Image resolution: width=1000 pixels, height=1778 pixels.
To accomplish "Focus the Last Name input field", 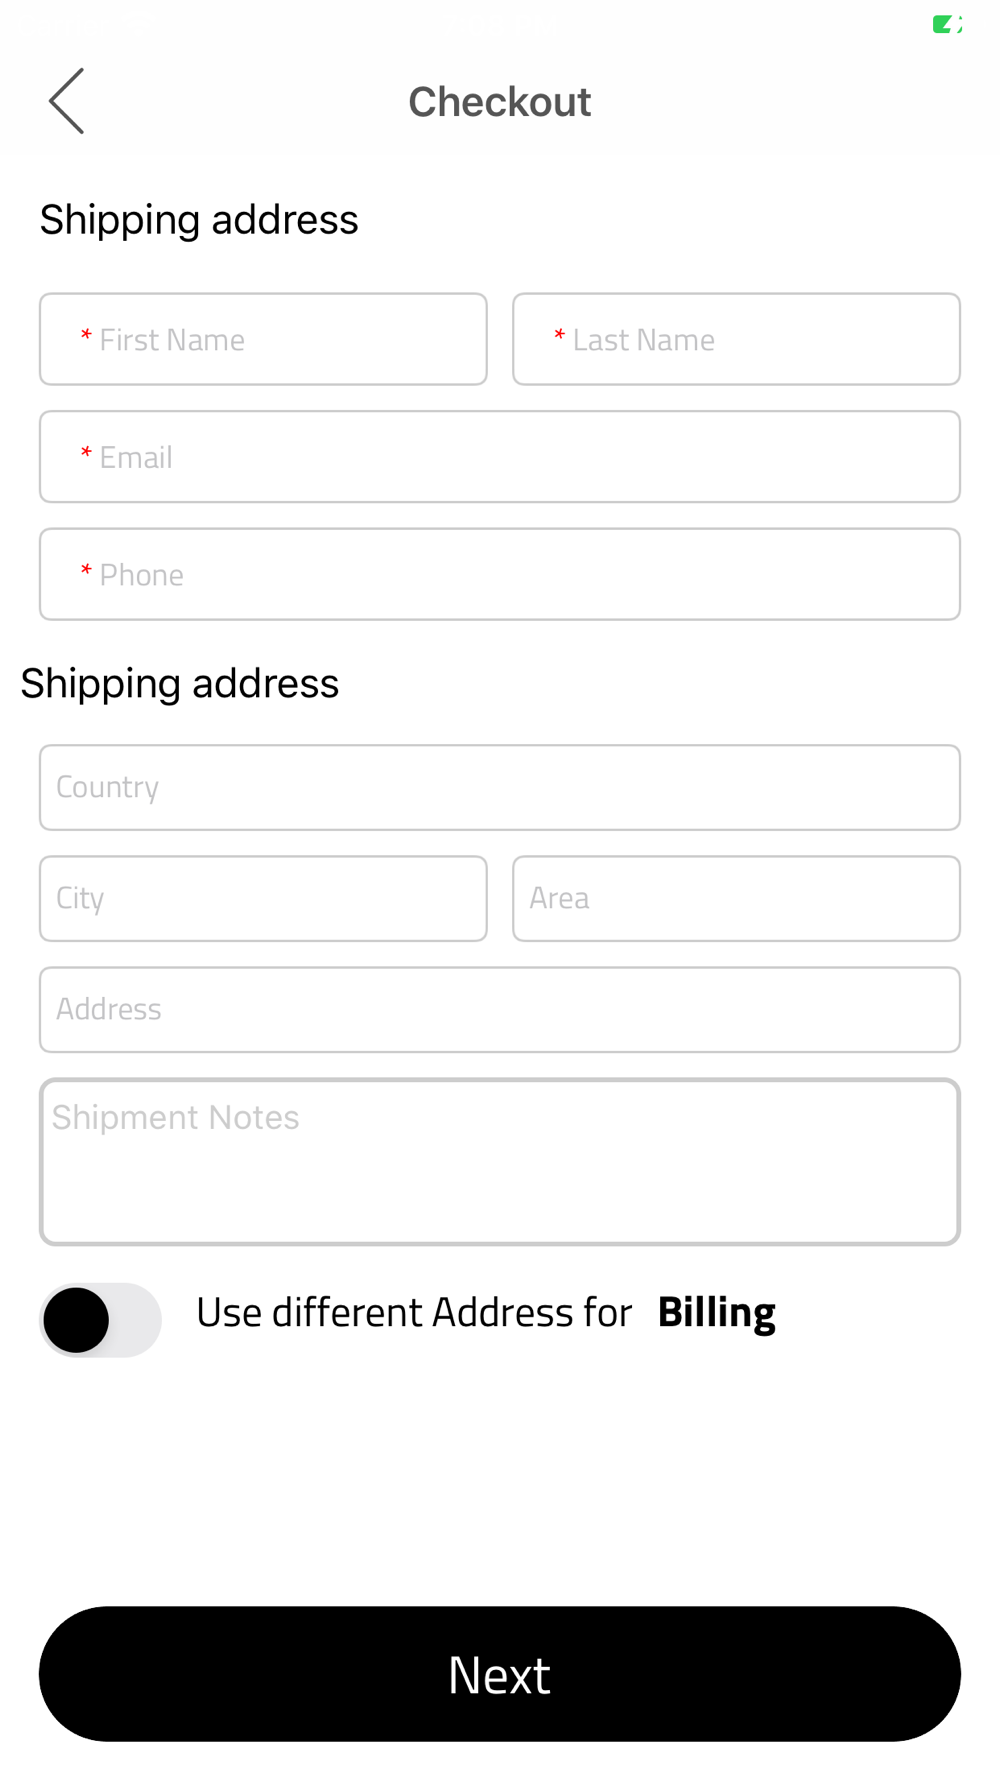I will pos(737,339).
